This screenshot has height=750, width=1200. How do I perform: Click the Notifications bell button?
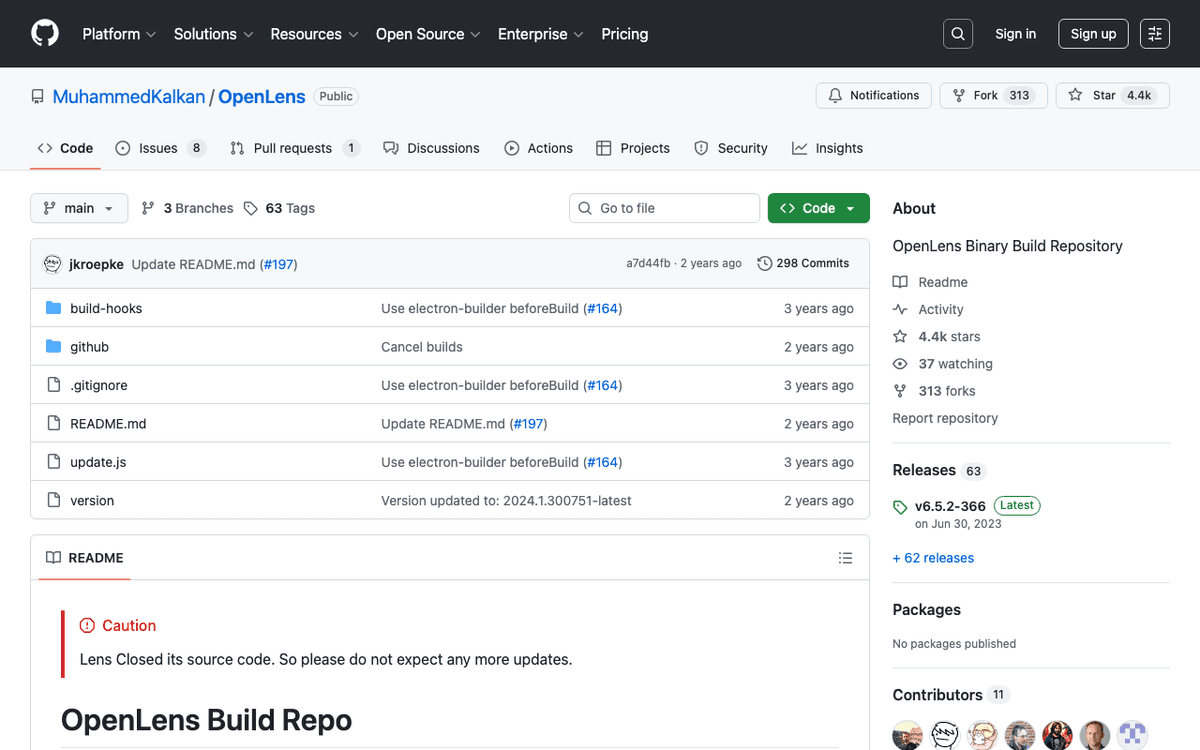pos(874,96)
